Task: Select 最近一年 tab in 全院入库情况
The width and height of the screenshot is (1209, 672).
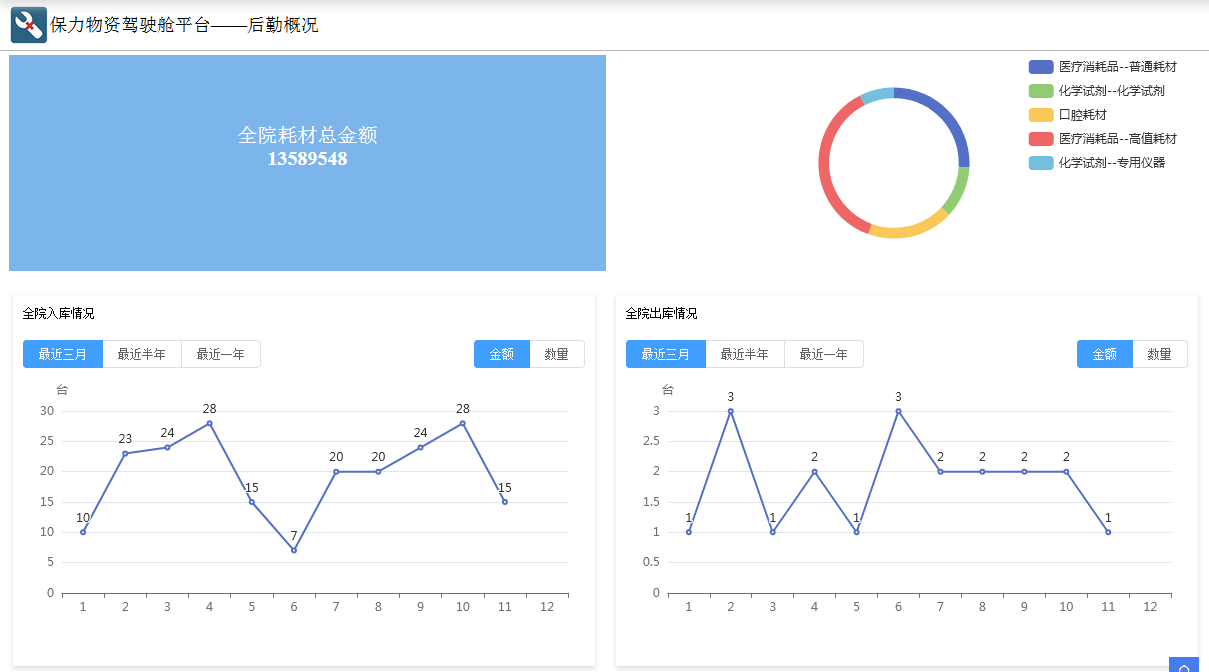Action: [x=221, y=354]
